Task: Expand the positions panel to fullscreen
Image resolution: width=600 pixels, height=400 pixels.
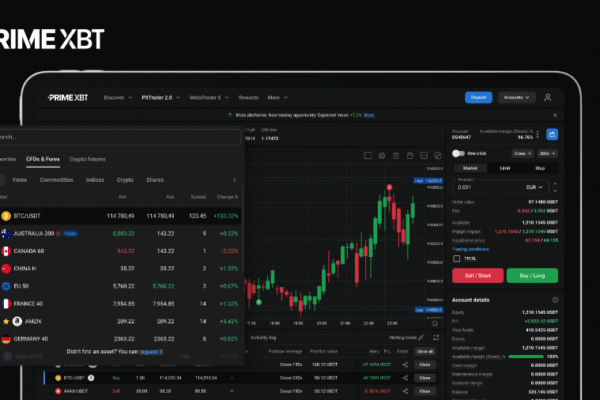Action: coord(436,338)
